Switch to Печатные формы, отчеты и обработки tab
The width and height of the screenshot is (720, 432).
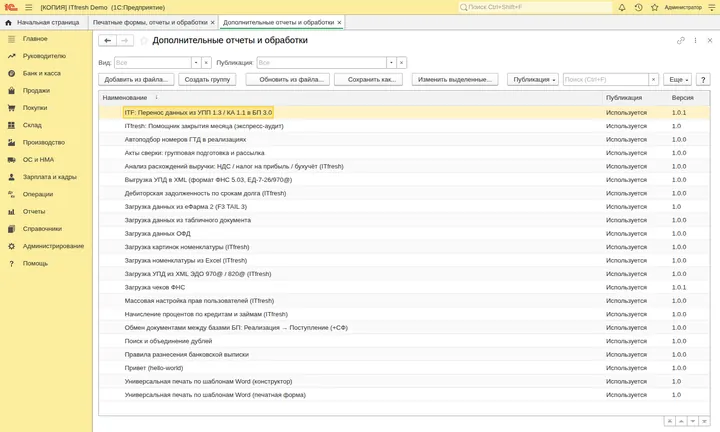[x=150, y=22]
